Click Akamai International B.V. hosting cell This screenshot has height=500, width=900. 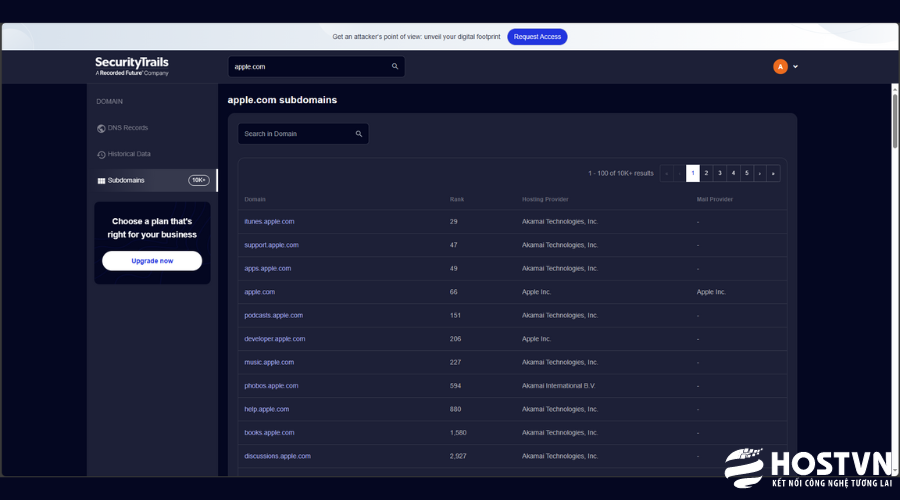(x=558, y=386)
